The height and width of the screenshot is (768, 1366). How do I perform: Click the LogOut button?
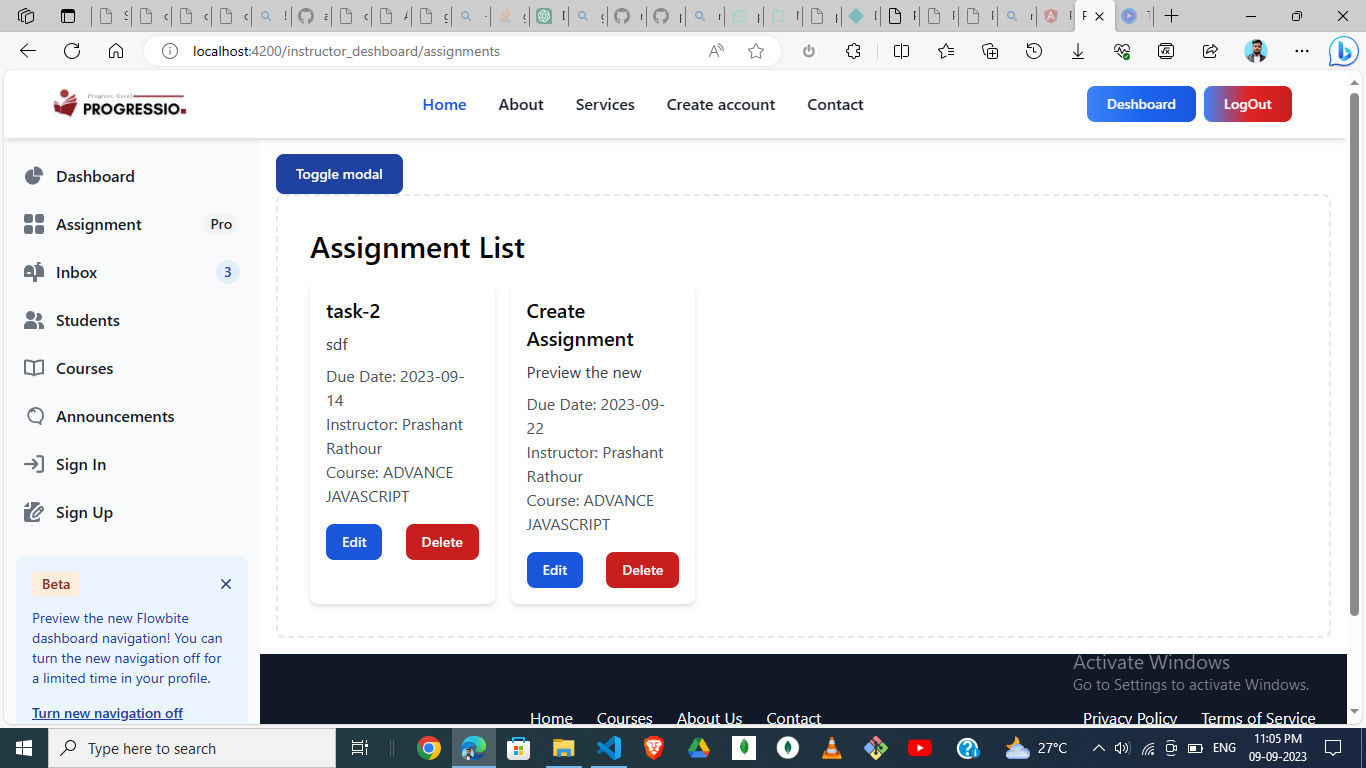tap(1247, 104)
